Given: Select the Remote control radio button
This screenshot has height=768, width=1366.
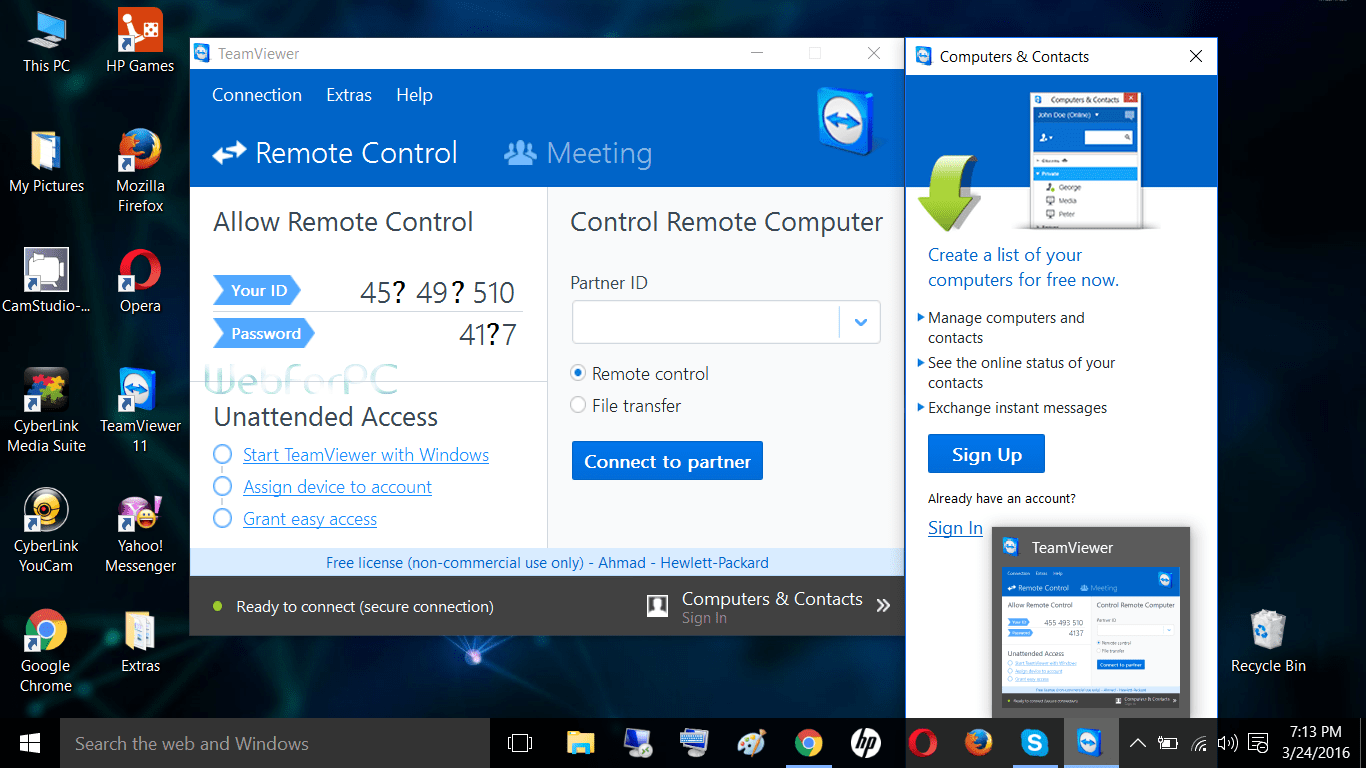Looking at the screenshot, I should coord(578,373).
